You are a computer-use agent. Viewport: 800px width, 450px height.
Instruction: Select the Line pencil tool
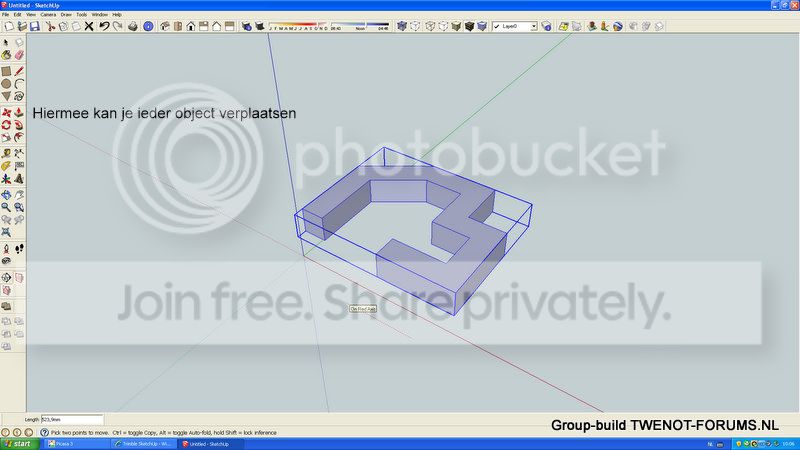(19, 71)
